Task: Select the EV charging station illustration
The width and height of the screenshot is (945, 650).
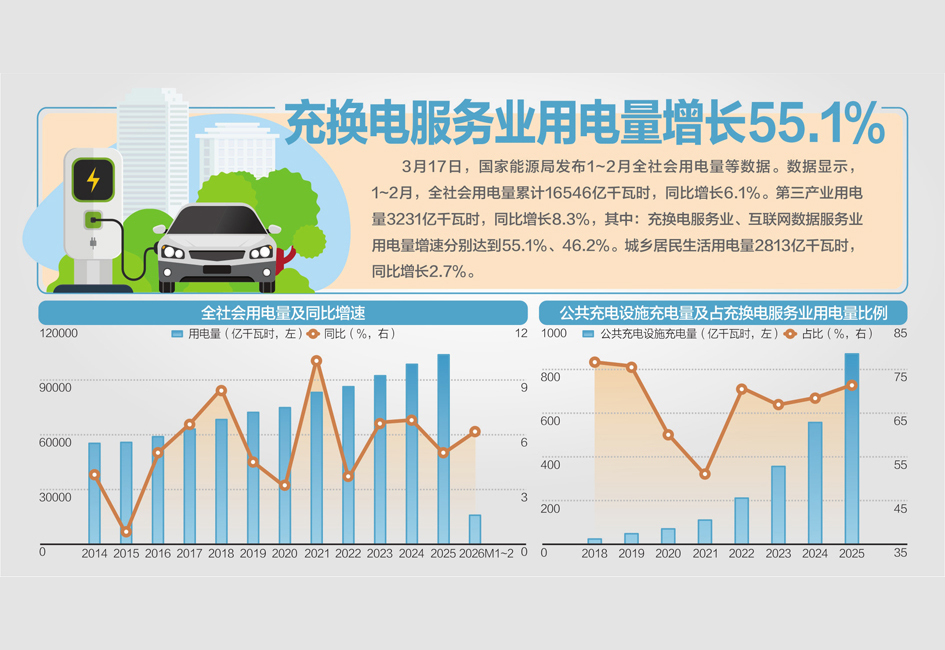Action: tap(91, 215)
